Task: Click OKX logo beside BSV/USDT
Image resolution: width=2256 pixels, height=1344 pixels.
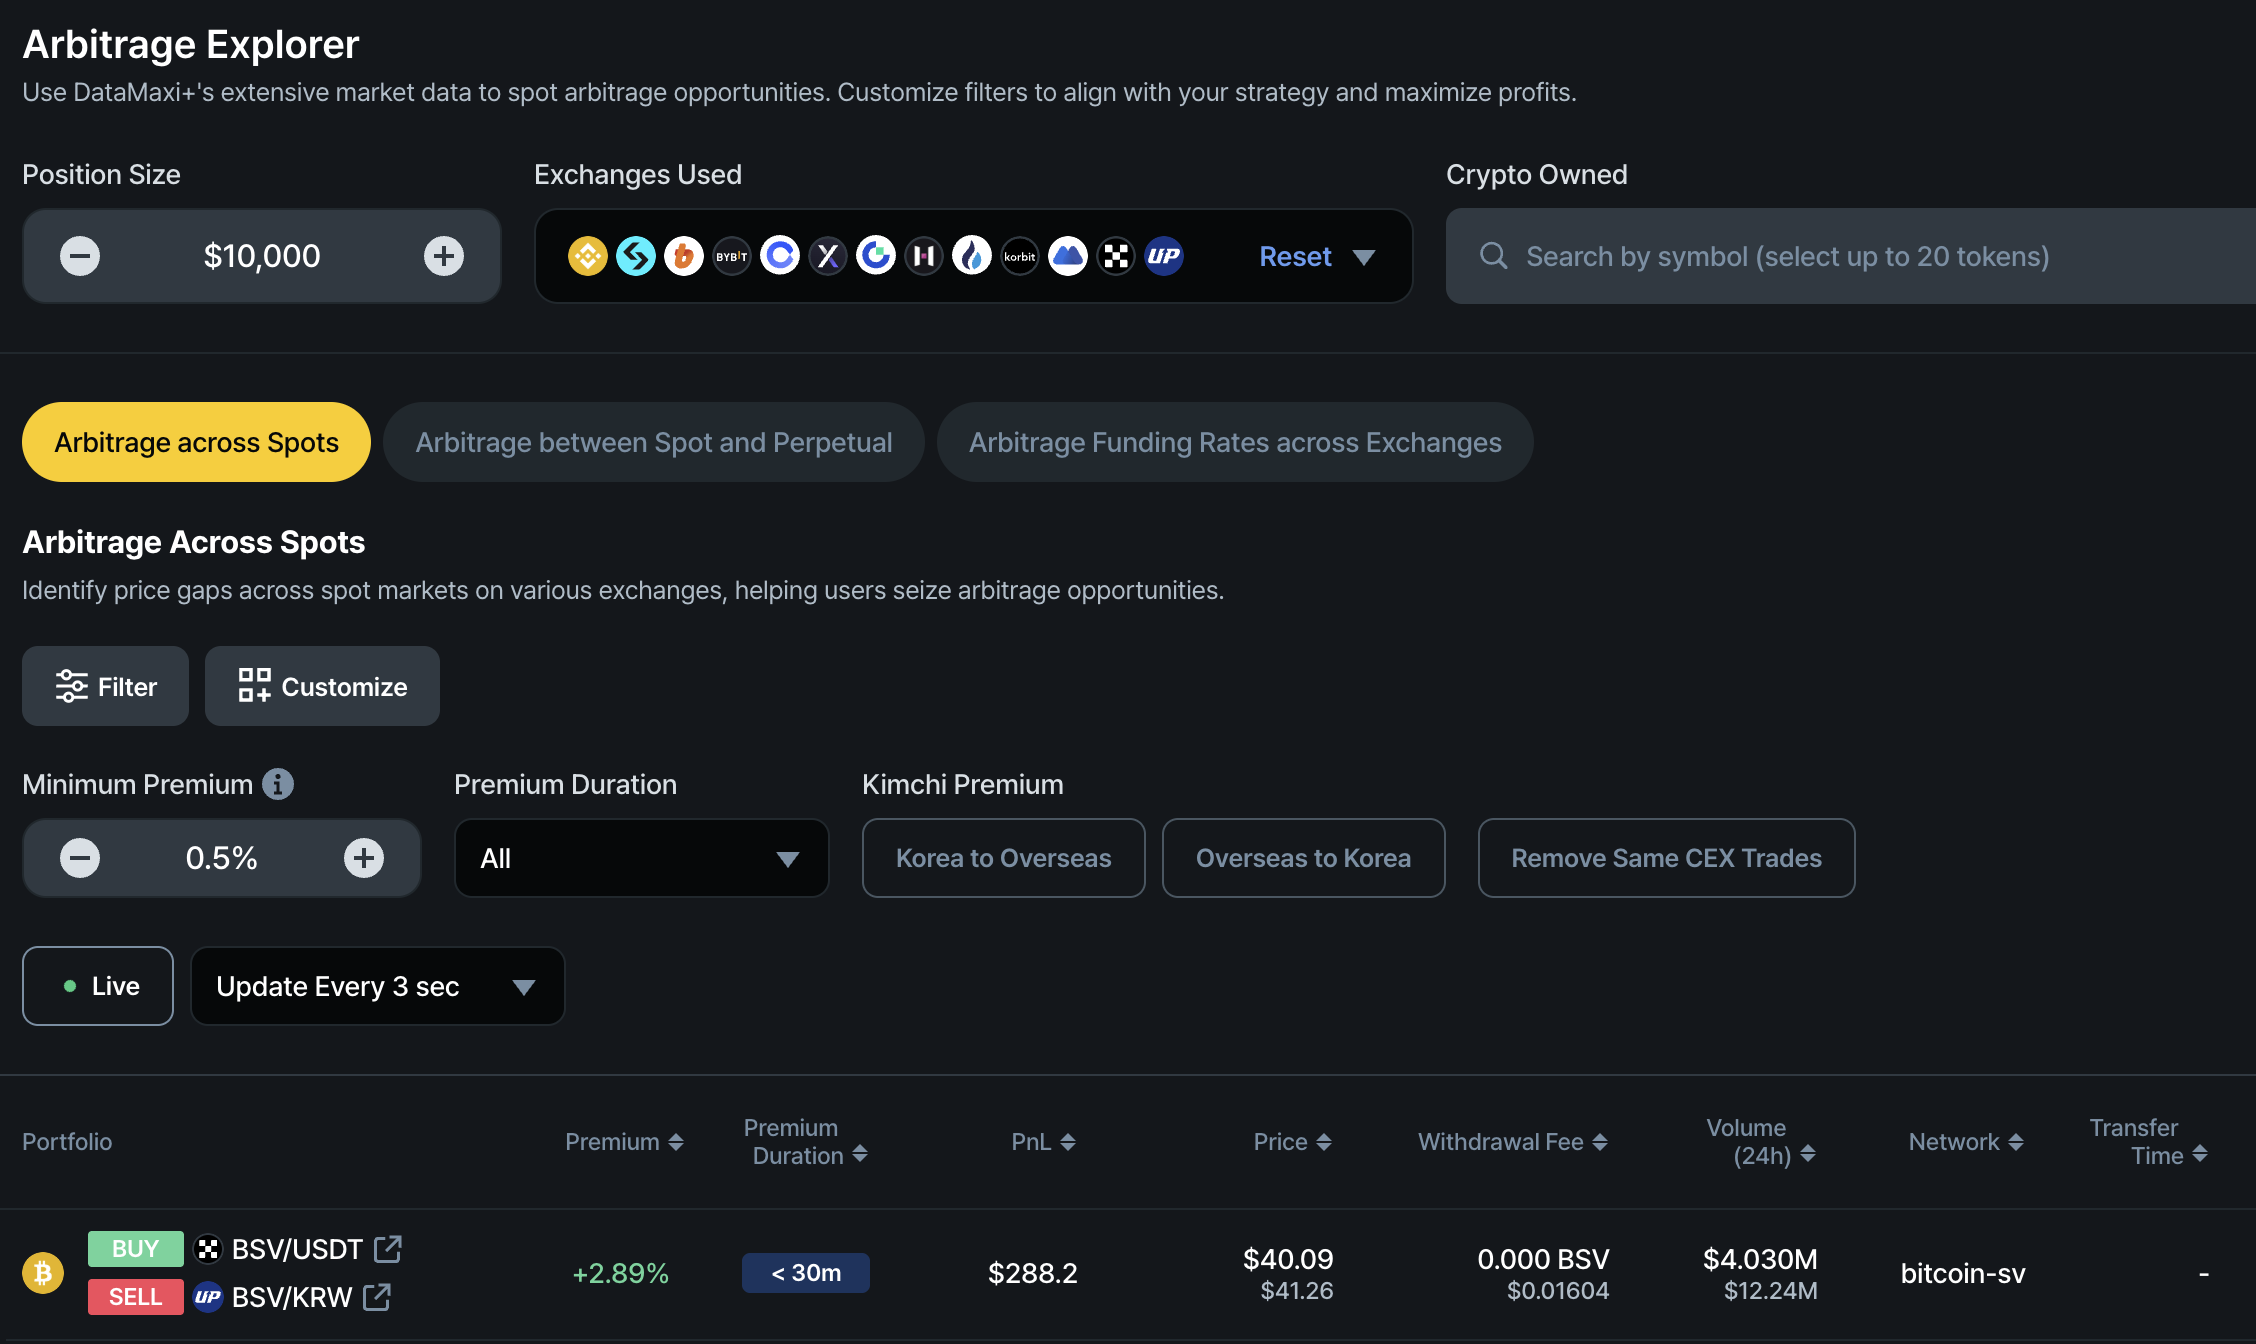Action: [208, 1249]
